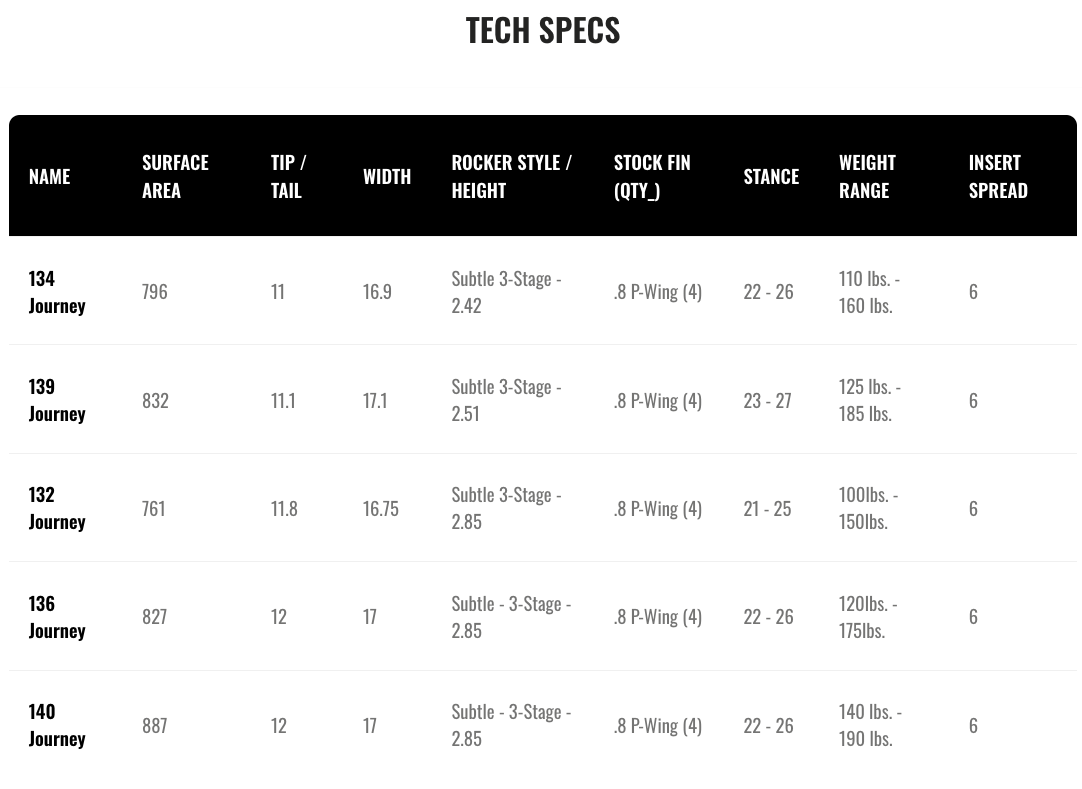1082x789 pixels.
Task: Click the Stock Fin (Qty_) header
Action: 652,176
